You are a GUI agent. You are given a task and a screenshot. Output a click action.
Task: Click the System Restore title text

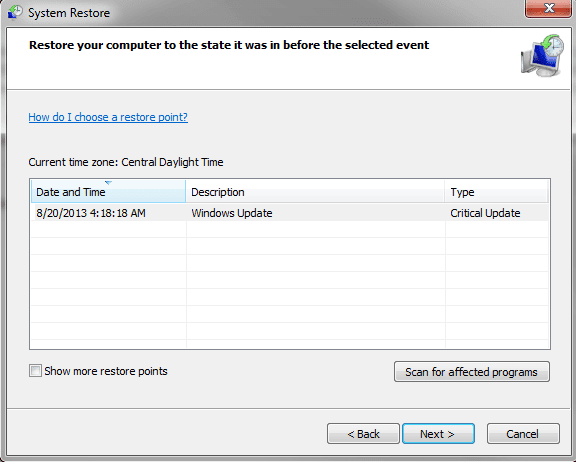(69, 13)
